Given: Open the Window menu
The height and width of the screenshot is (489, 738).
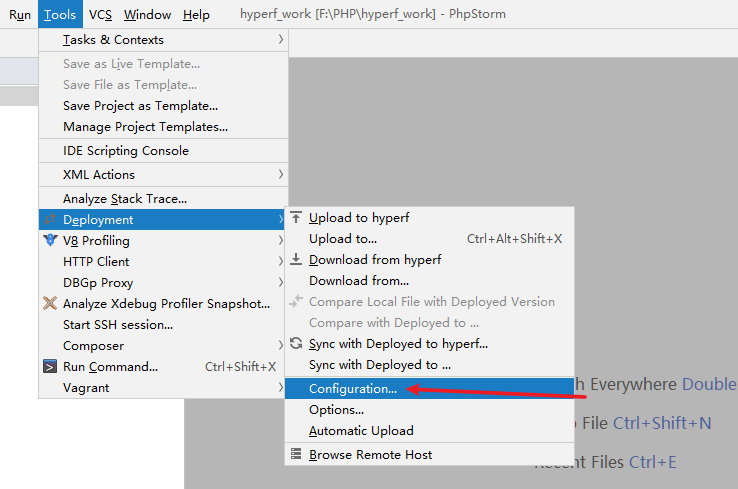Looking at the screenshot, I should coord(147,15).
